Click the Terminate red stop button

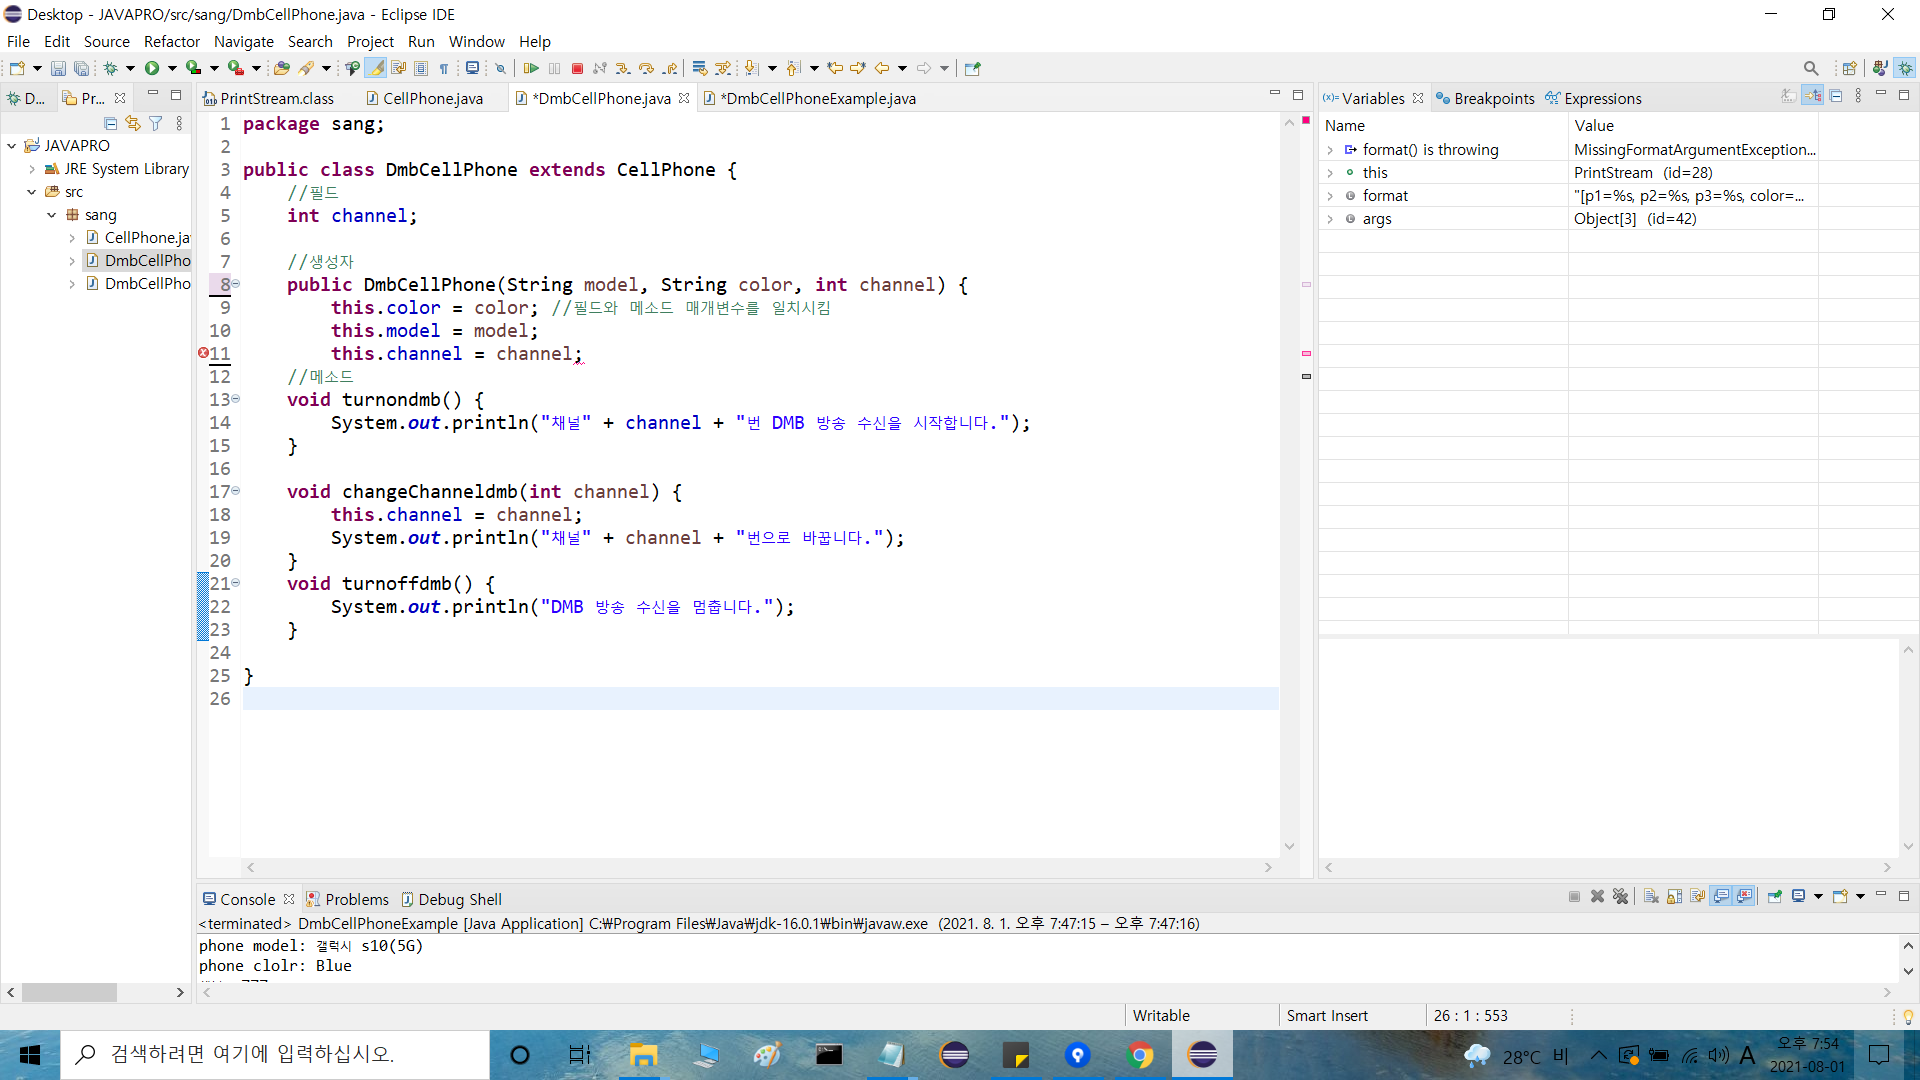point(577,68)
